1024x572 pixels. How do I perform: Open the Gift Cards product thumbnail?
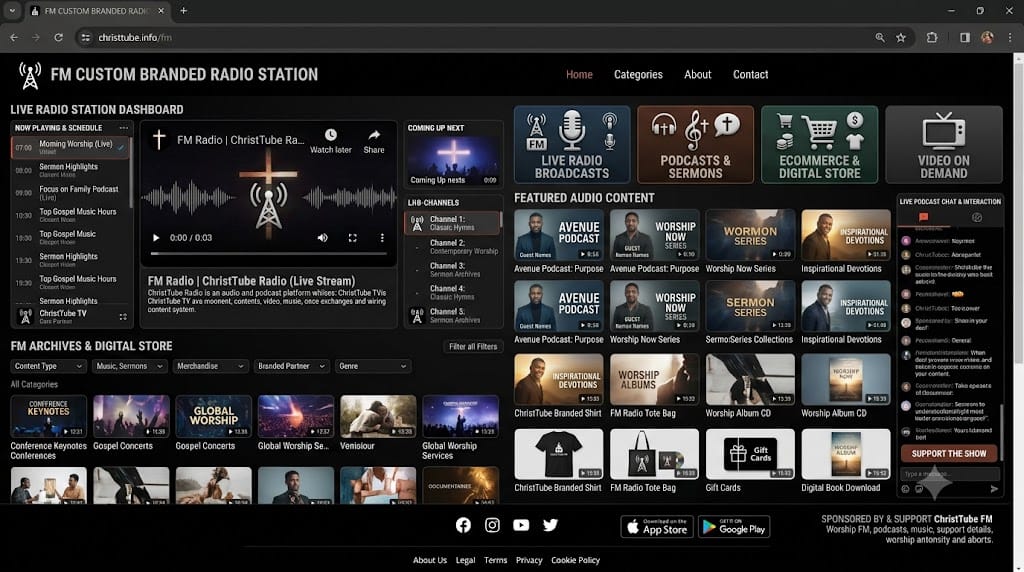(750, 454)
